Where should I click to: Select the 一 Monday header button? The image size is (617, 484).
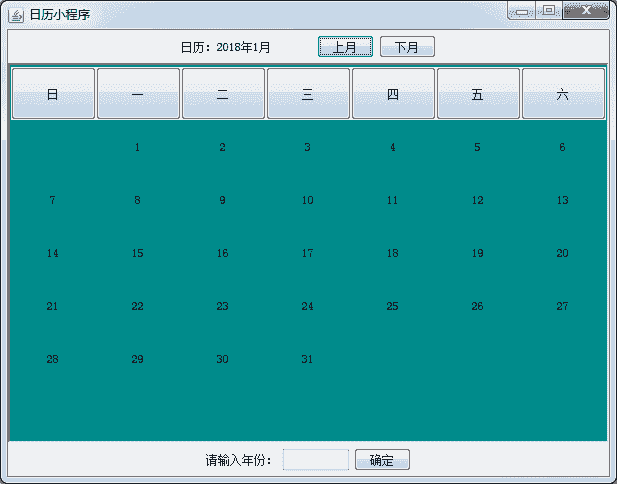(x=138, y=94)
